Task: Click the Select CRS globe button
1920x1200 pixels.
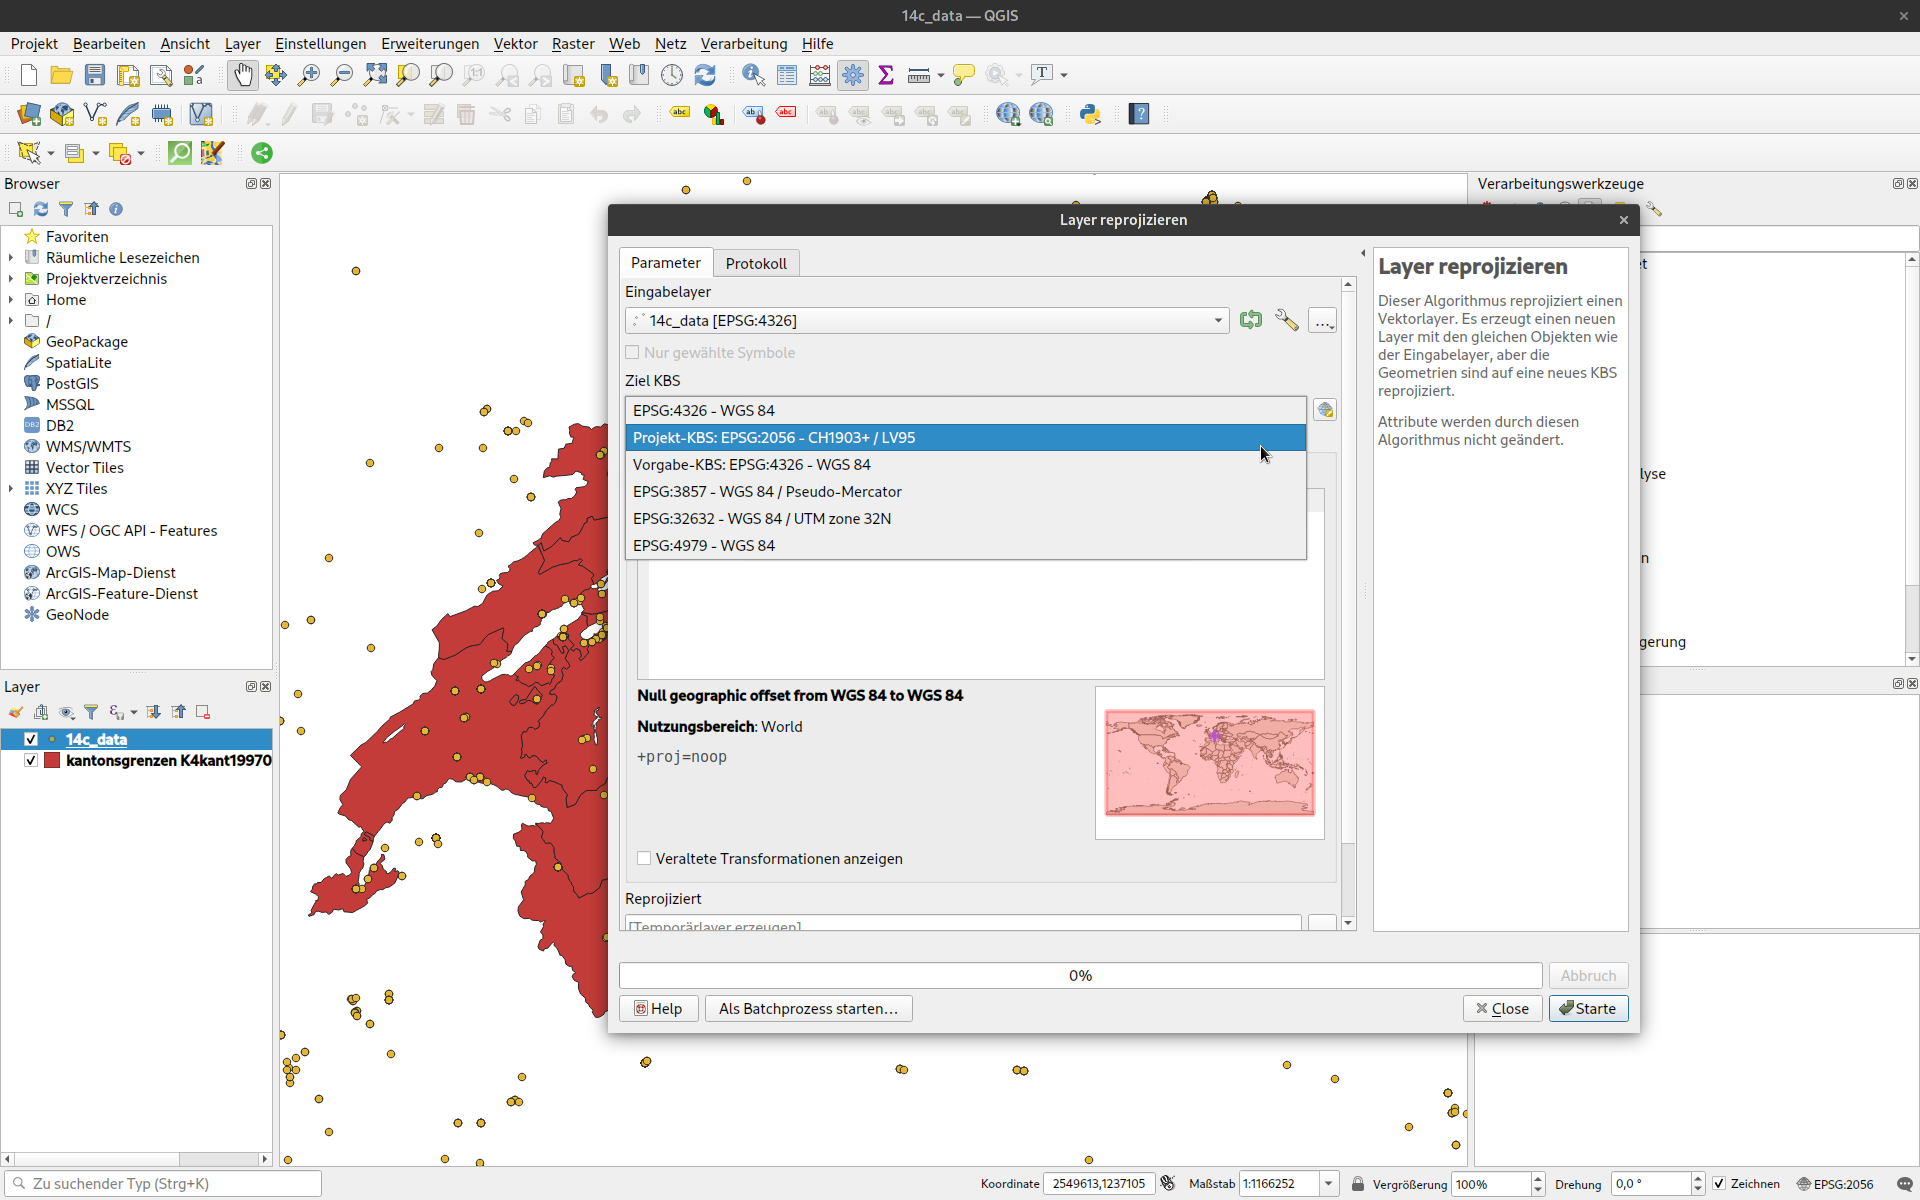Action: 1325,410
